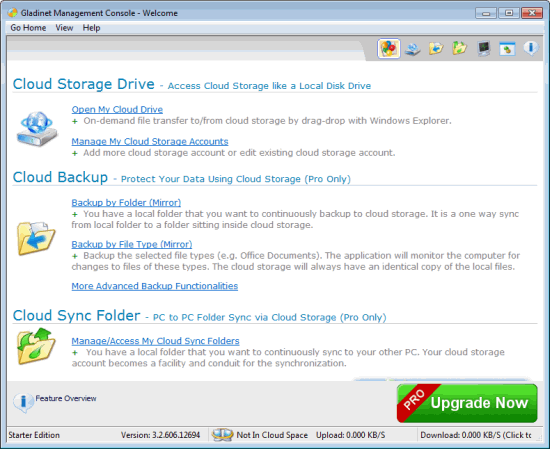The image size is (550, 449).
Task: Click the Cloud Backup heading
Action: [60, 177]
